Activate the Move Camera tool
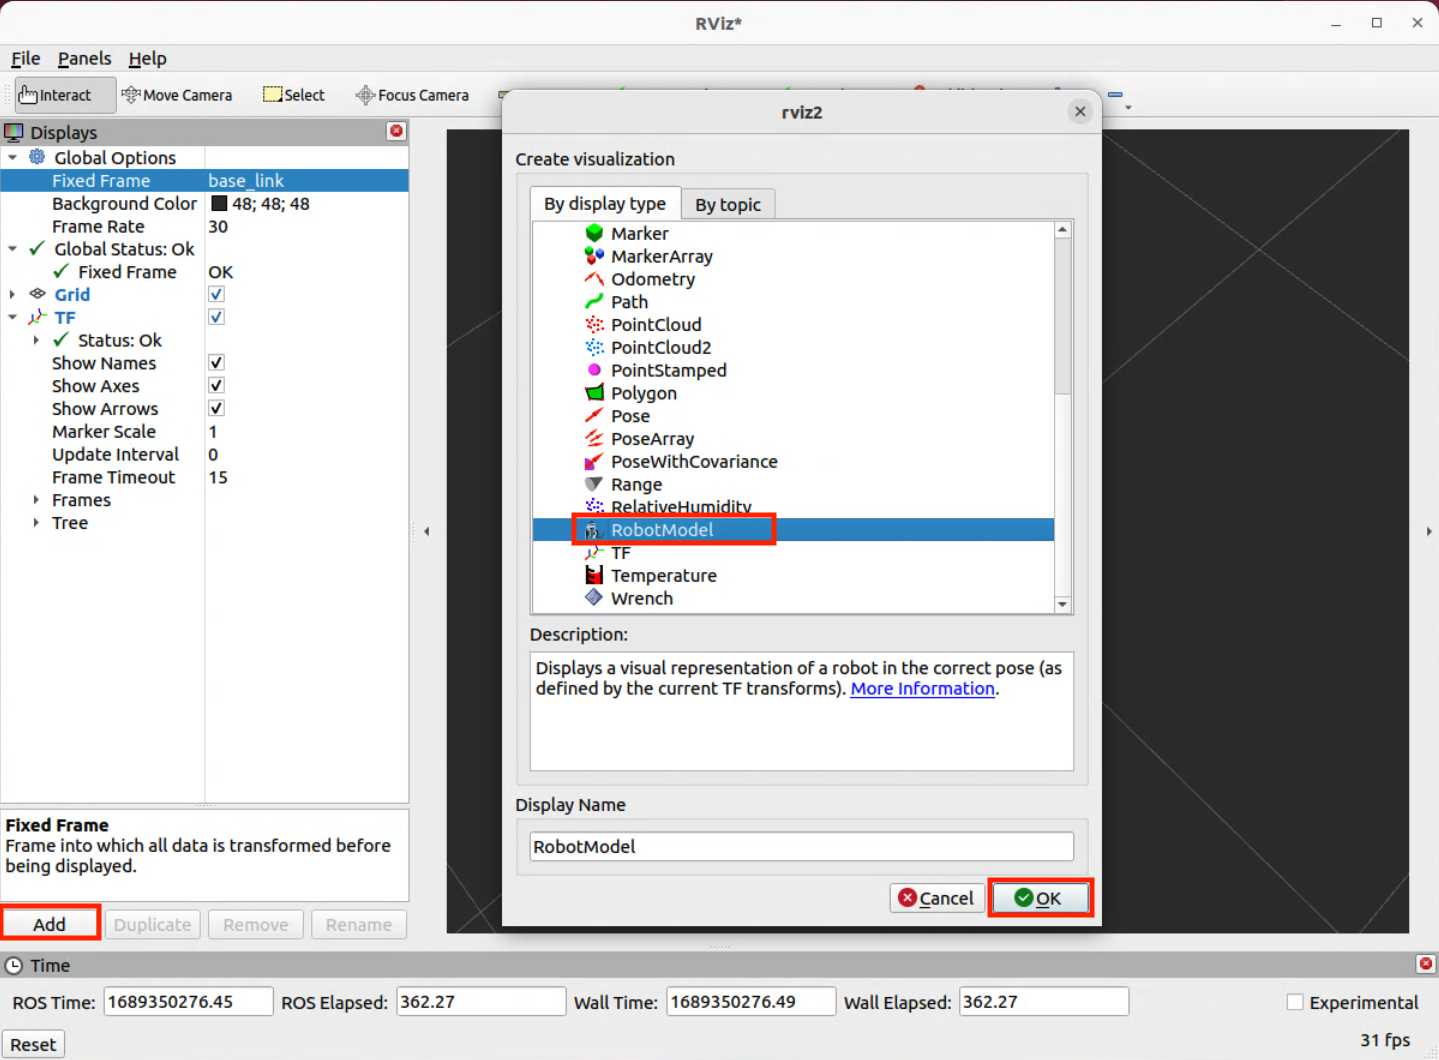 click(x=177, y=95)
